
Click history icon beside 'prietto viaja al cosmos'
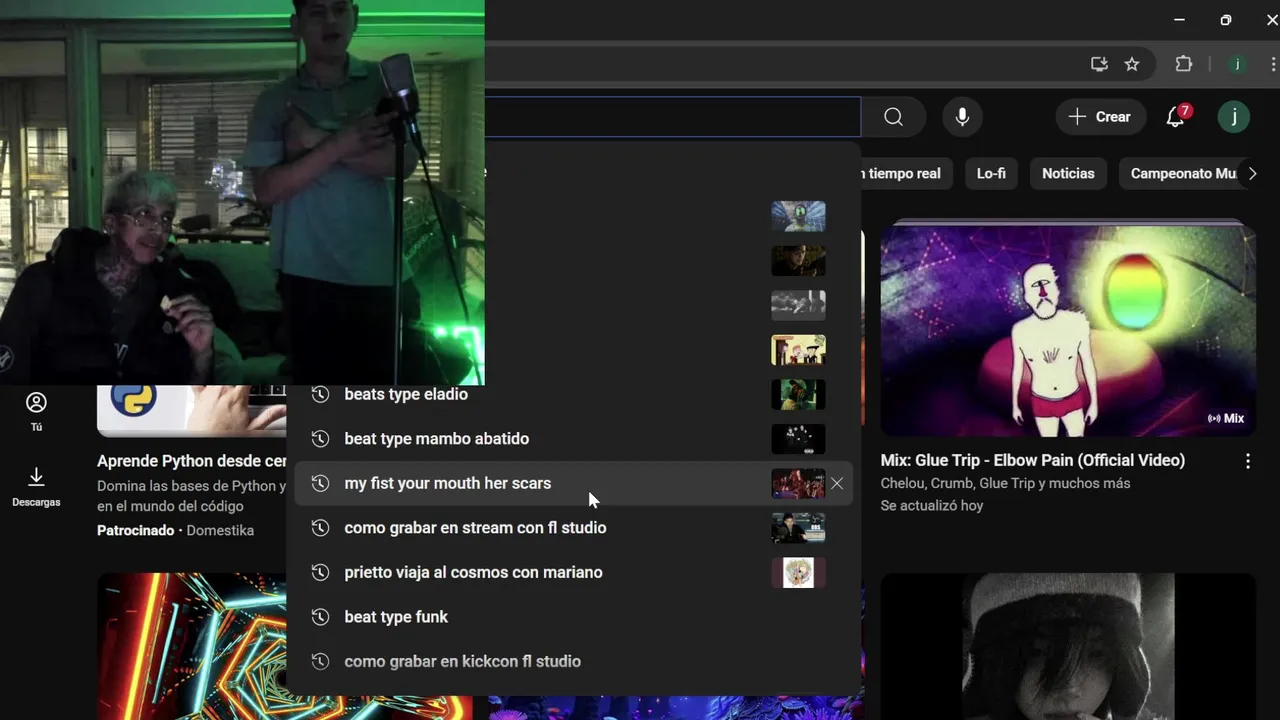(x=320, y=572)
